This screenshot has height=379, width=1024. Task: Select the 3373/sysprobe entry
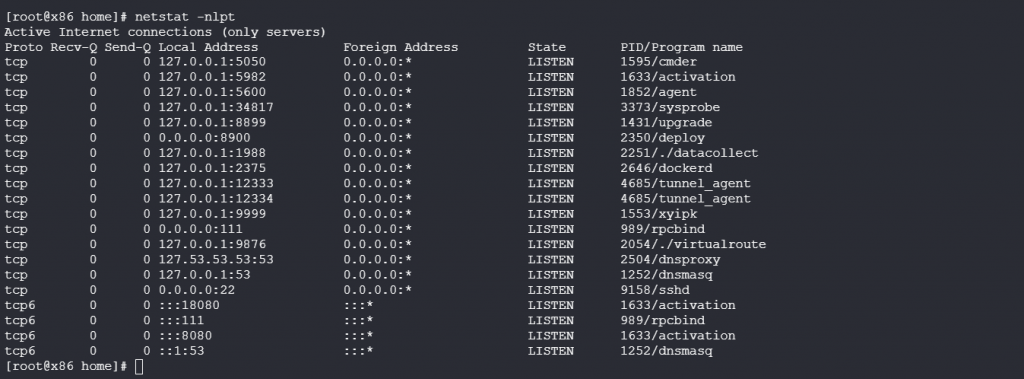[x=670, y=108]
